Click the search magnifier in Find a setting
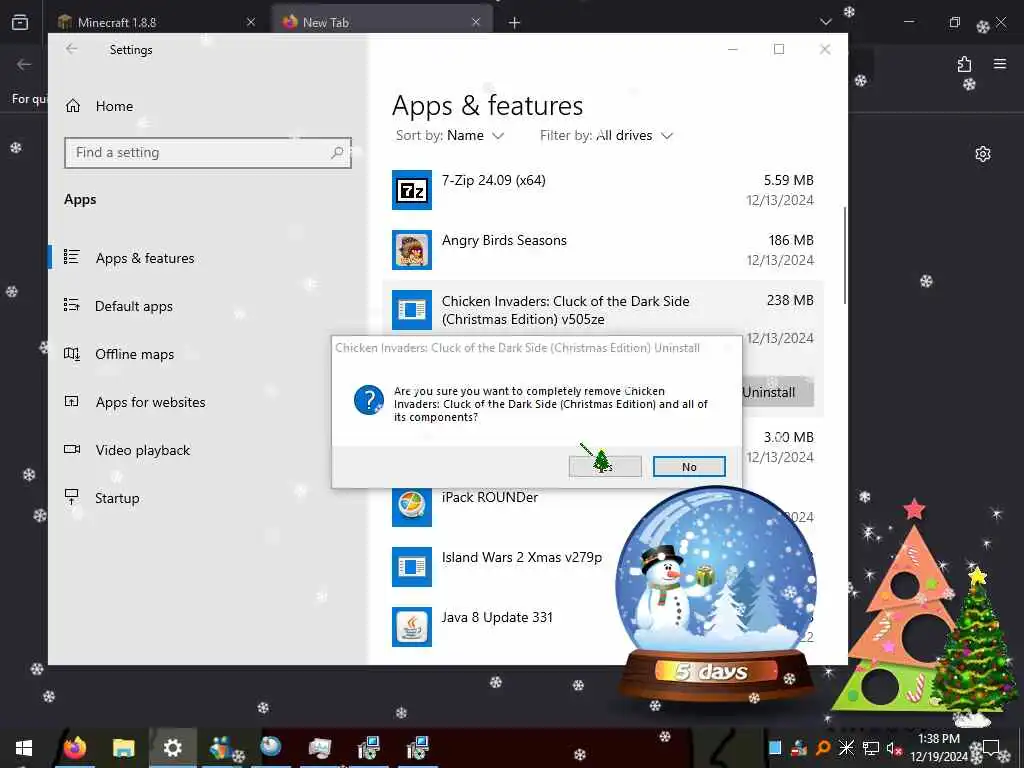This screenshot has width=1024, height=768. 337,153
